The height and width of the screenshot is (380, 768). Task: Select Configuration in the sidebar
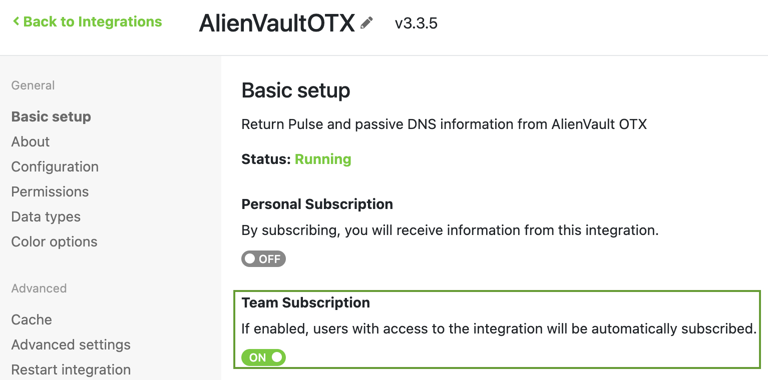[55, 166]
